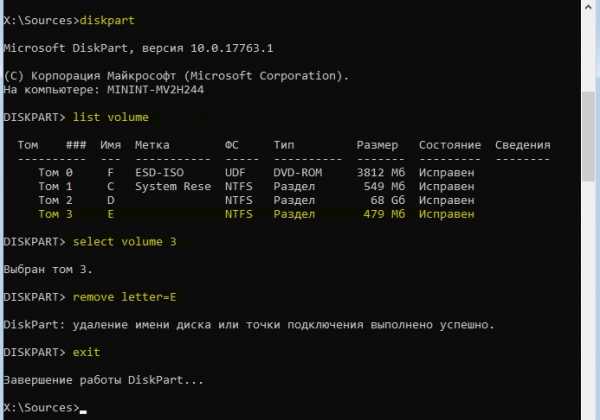Click the 'Метка' column header

pyautogui.click(x=152, y=145)
